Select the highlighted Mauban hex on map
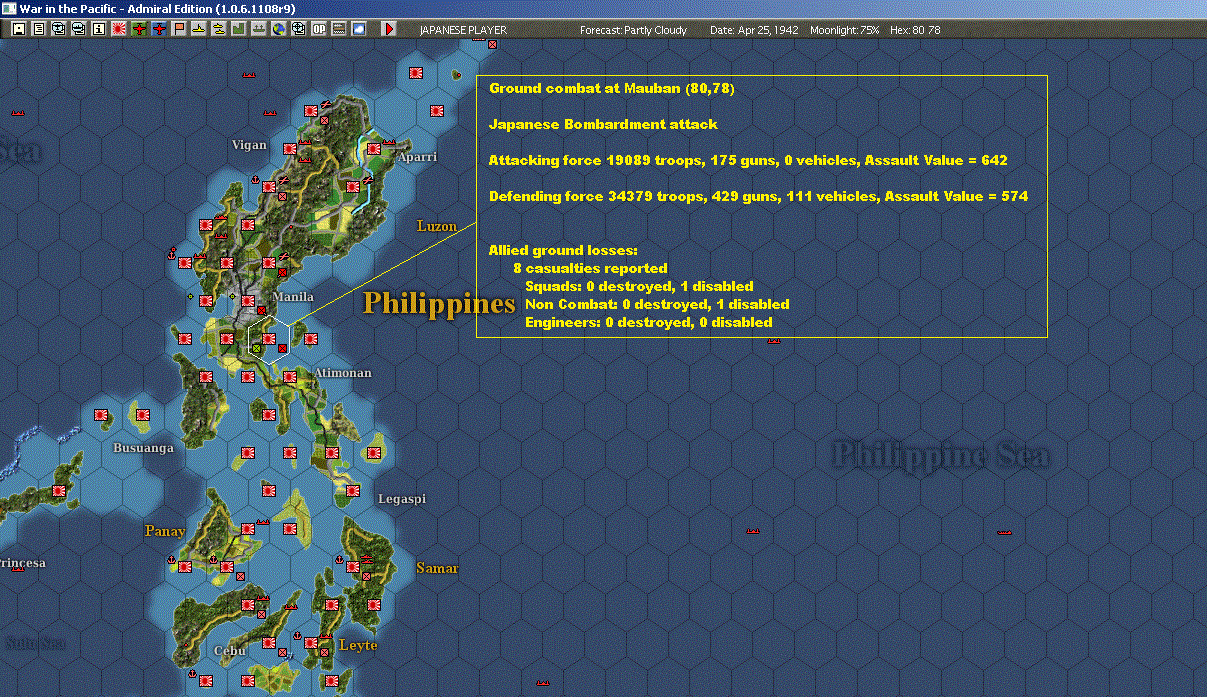The image size is (1207, 697). coord(269,338)
